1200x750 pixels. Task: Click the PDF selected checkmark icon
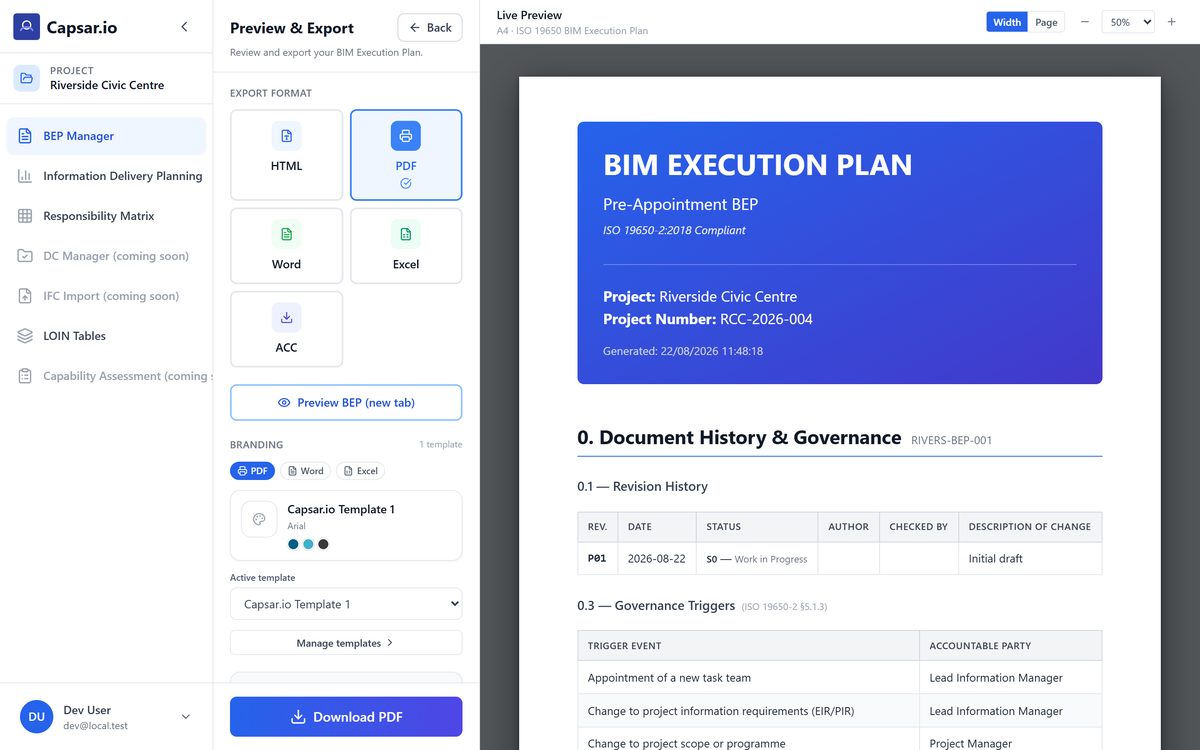click(406, 184)
